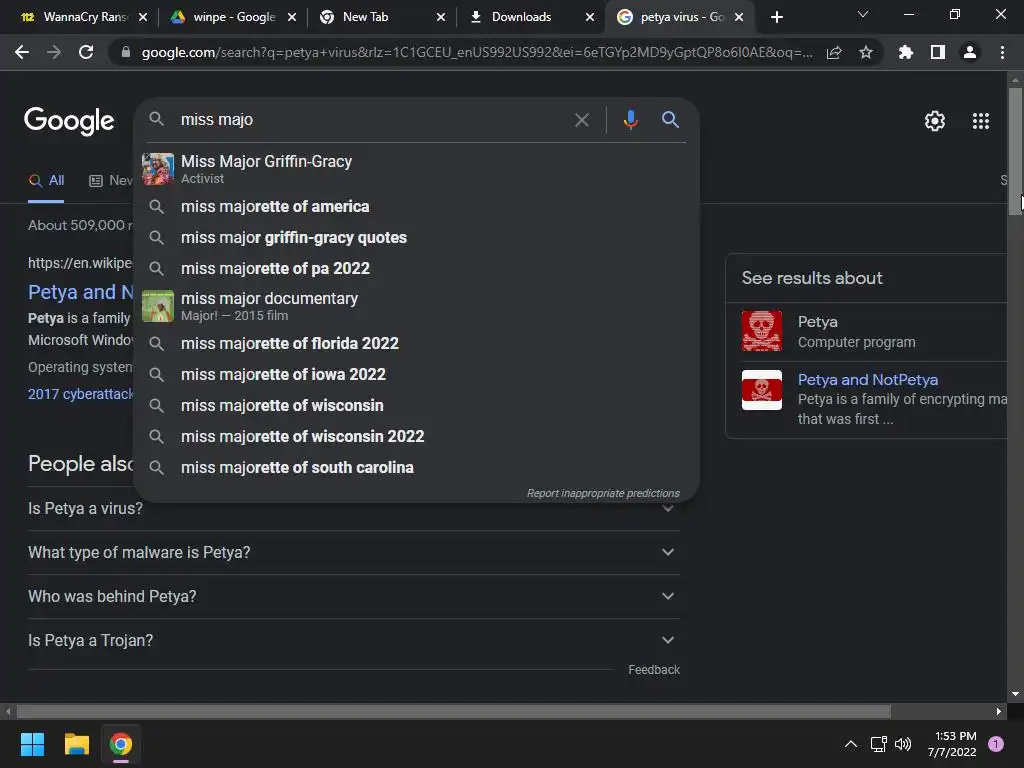Reload the current page
1024x768 pixels.
pyautogui.click(x=86, y=52)
